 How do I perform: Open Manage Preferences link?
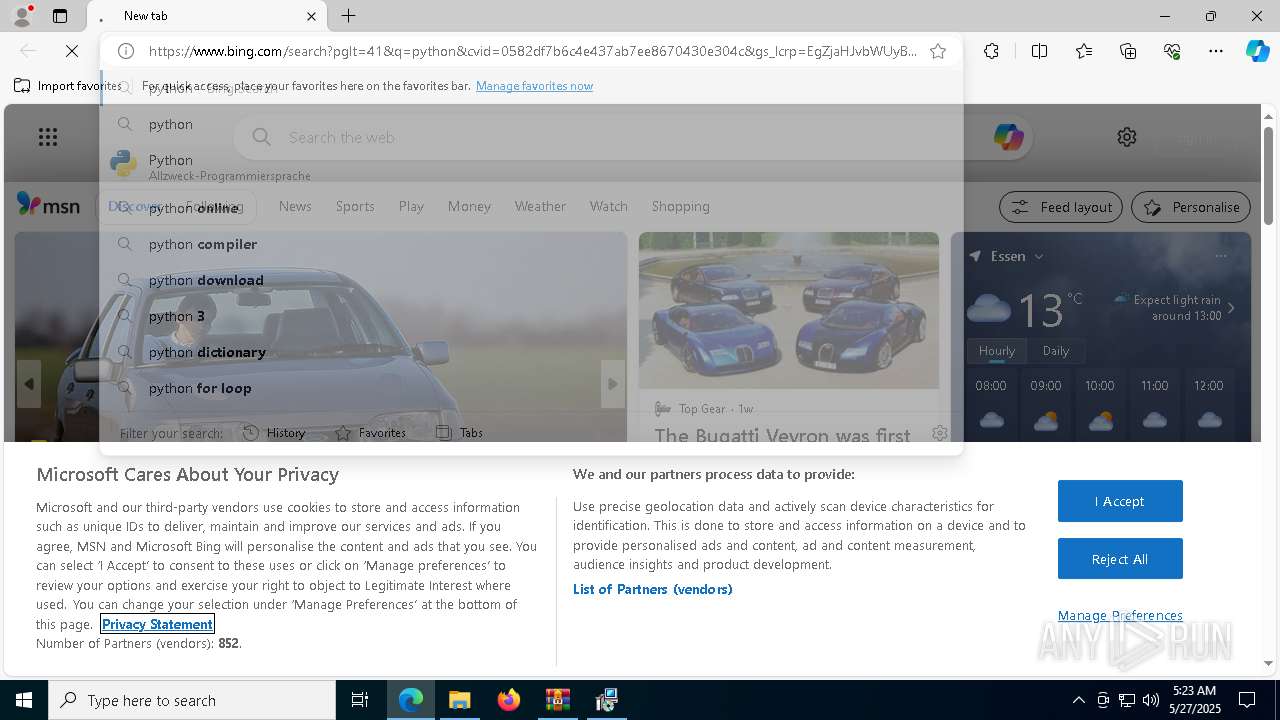tap(1120, 615)
